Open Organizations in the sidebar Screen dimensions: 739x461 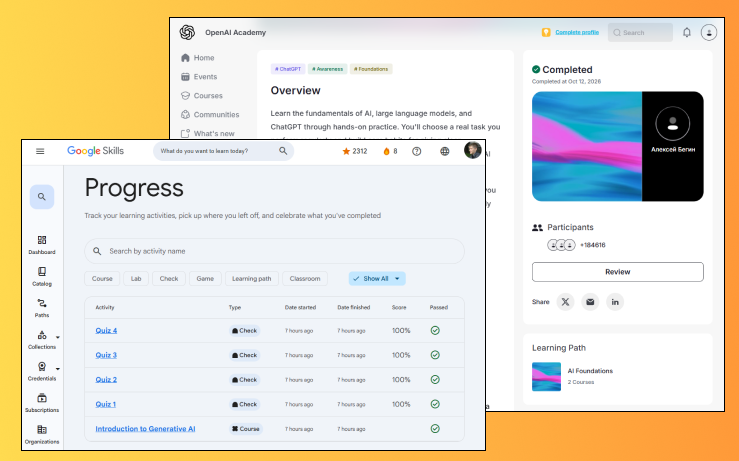pos(42,435)
